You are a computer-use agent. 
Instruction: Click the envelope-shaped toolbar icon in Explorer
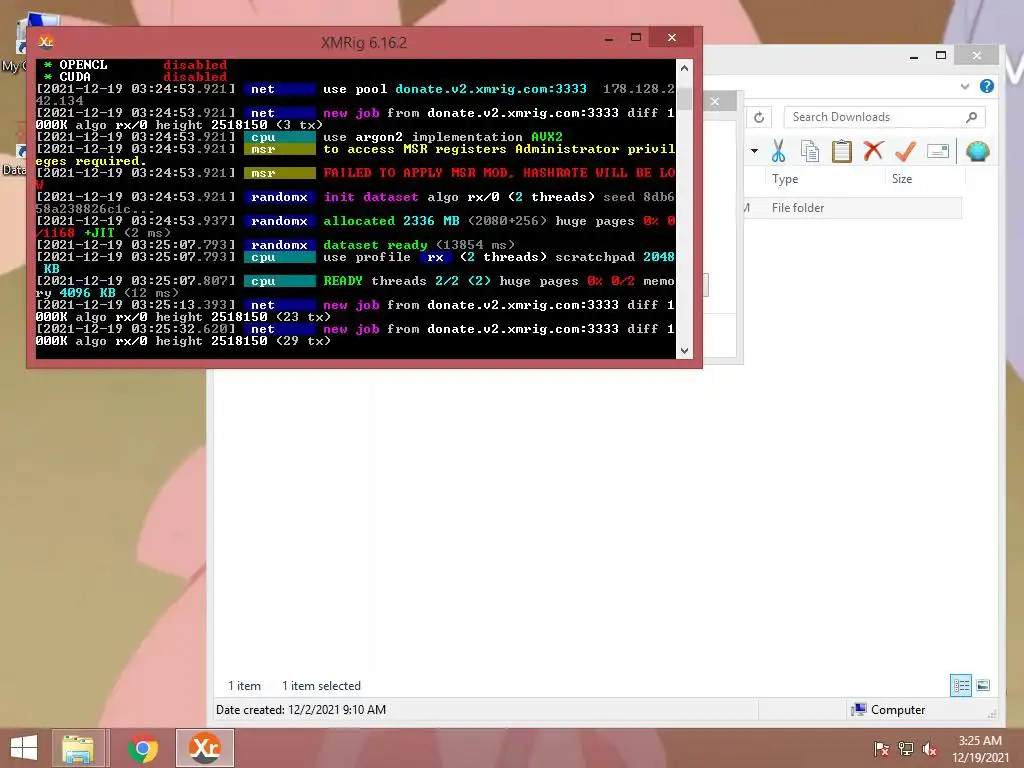tap(938, 152)
